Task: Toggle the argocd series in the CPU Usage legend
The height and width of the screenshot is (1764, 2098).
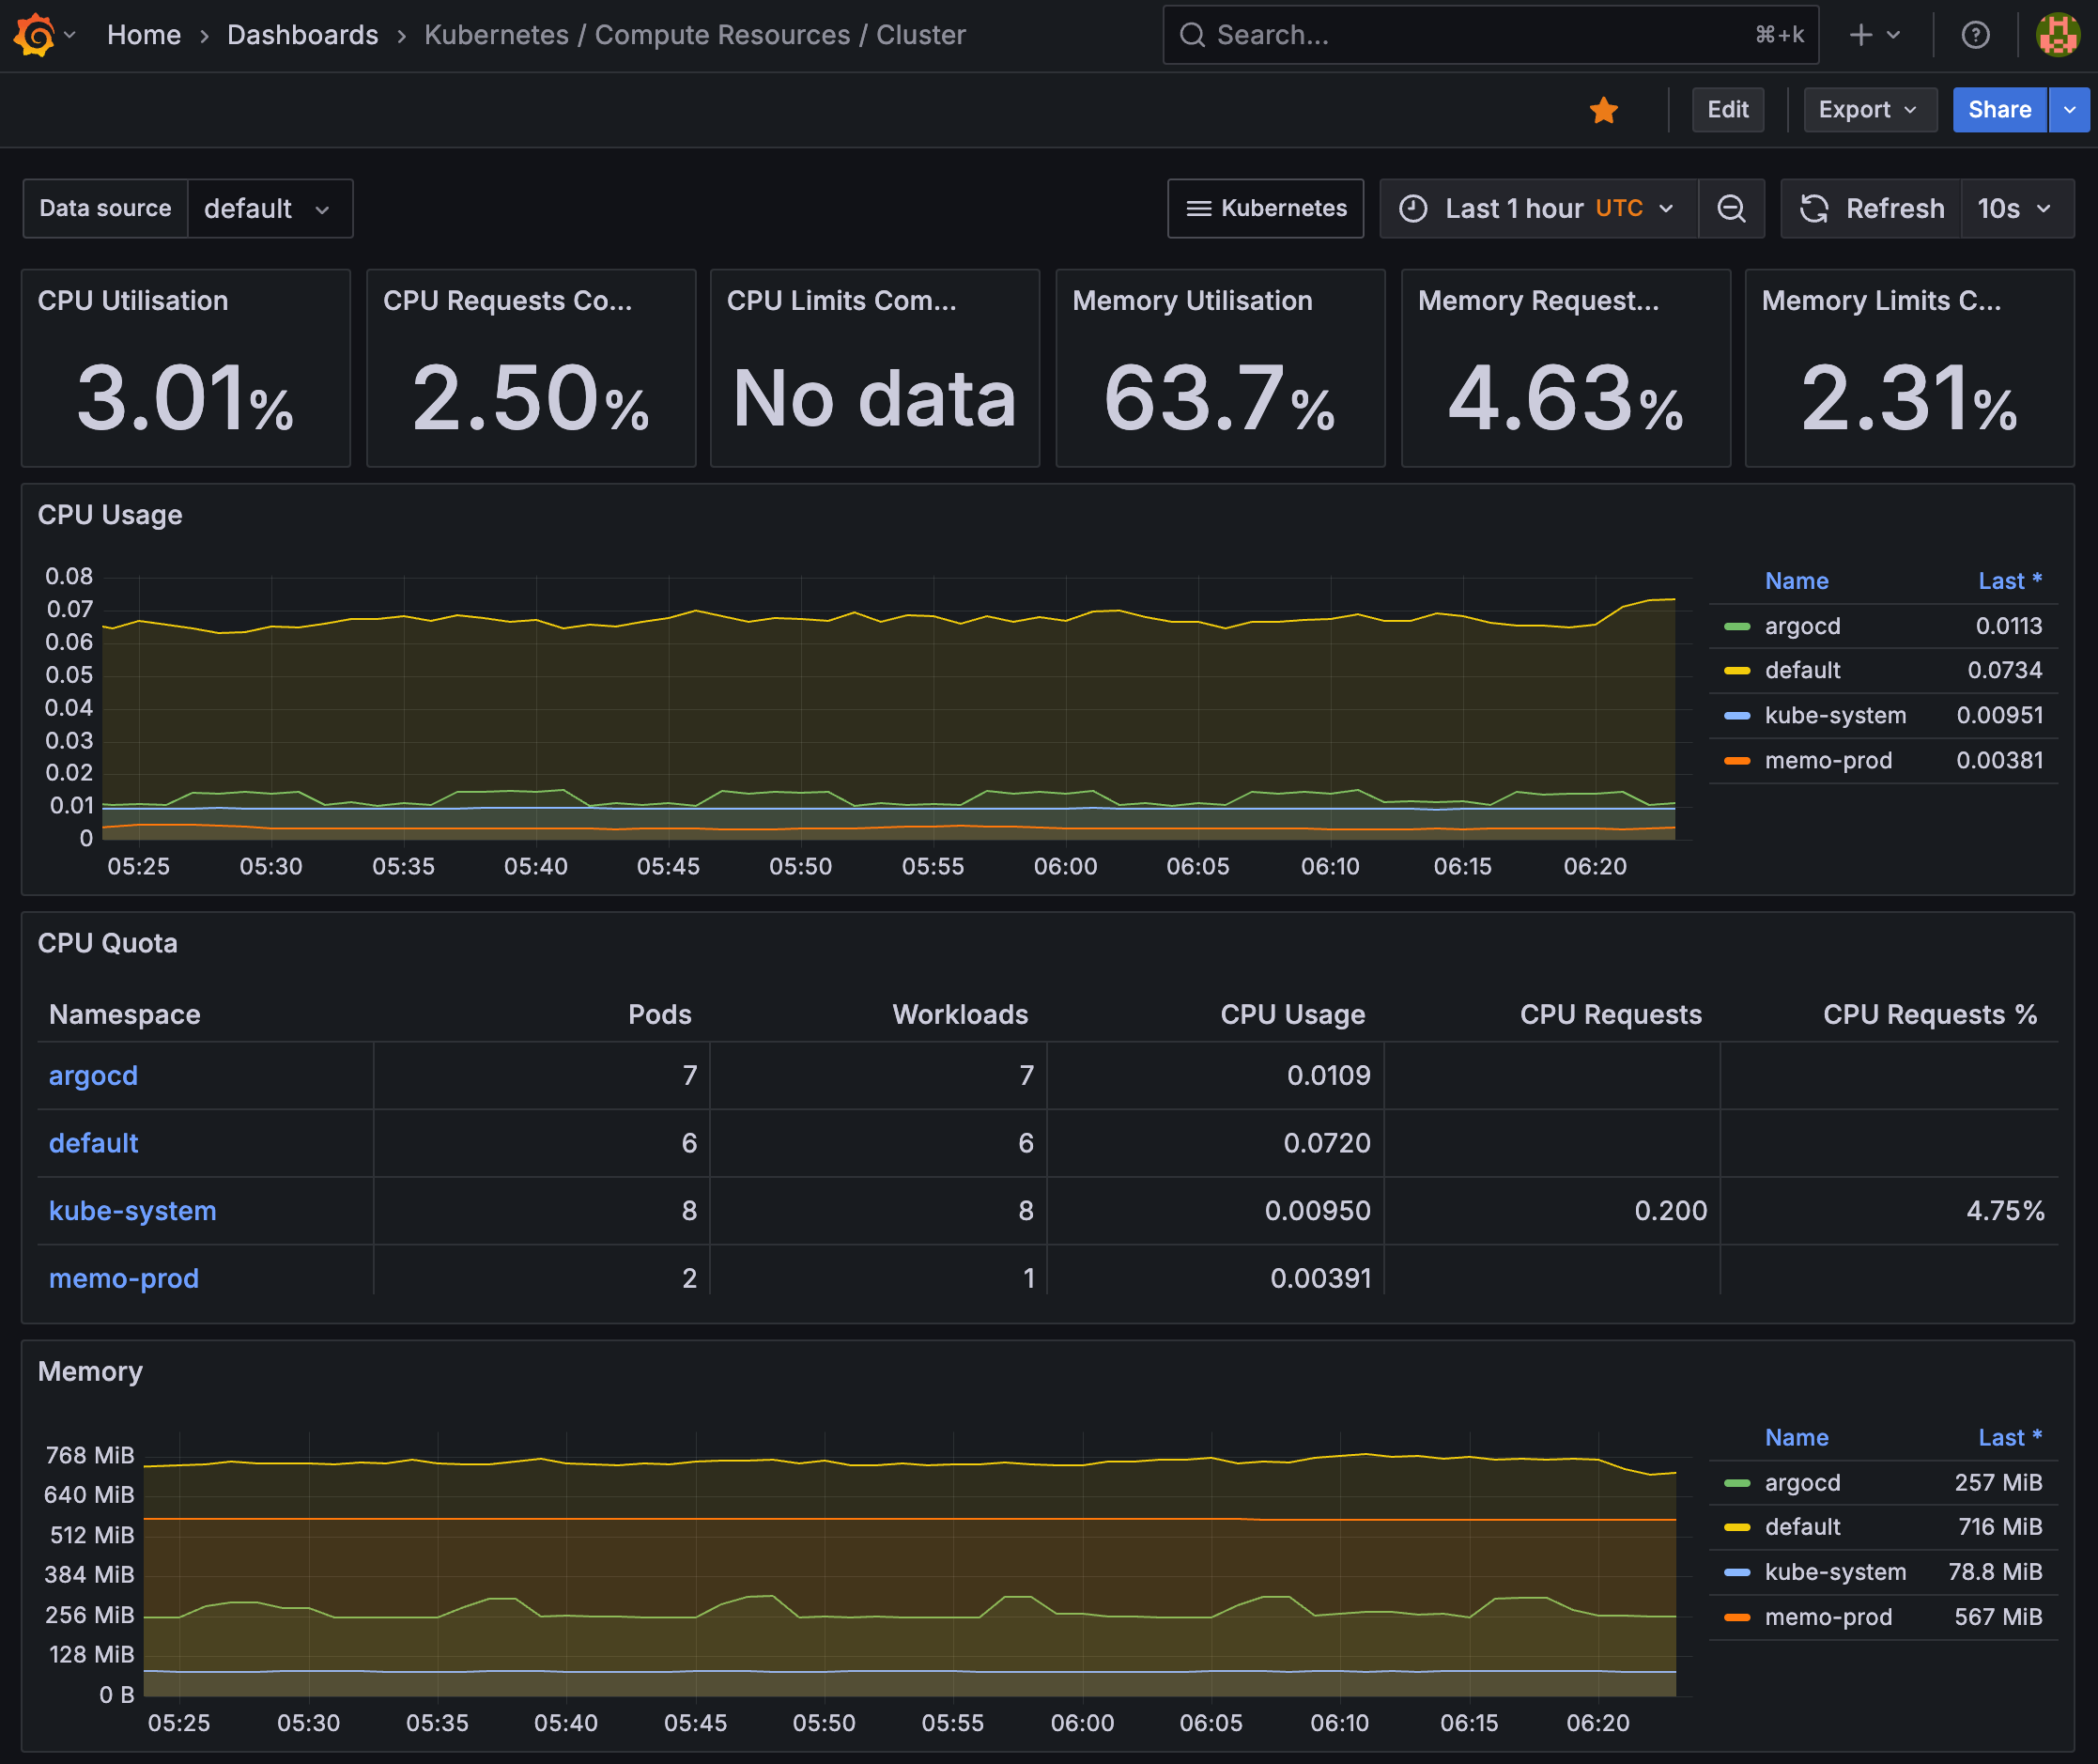Action: coord(1802,626)
